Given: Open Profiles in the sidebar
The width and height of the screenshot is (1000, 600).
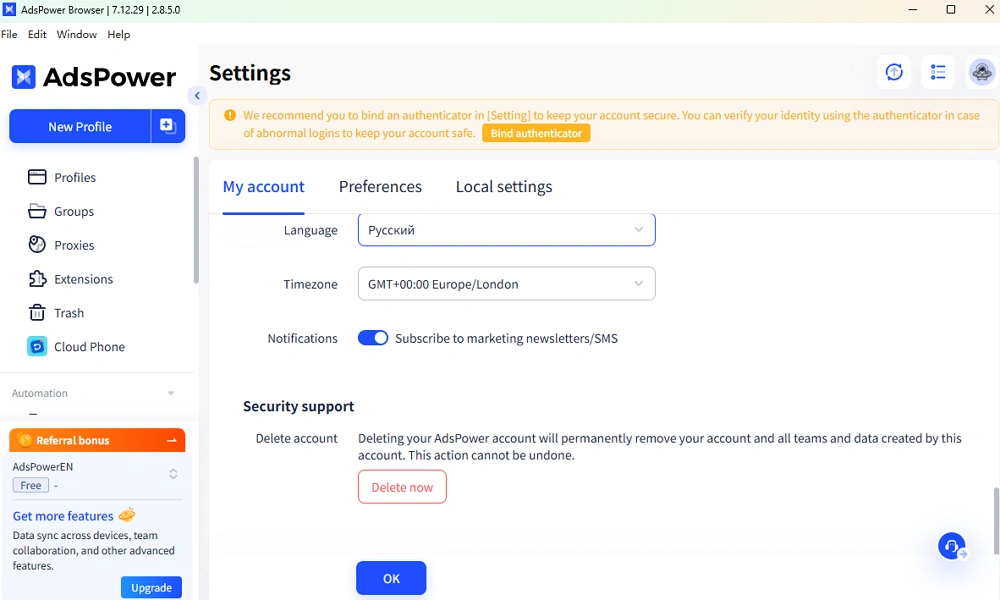Looking at the screenshot, I should point(62,177).
